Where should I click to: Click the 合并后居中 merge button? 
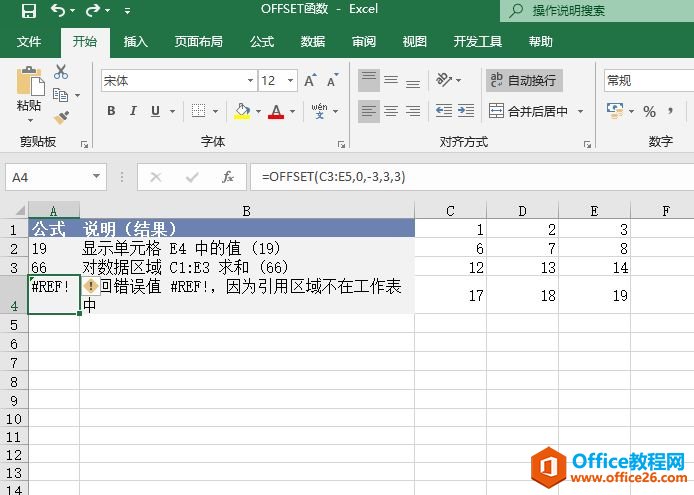point(528,111)
